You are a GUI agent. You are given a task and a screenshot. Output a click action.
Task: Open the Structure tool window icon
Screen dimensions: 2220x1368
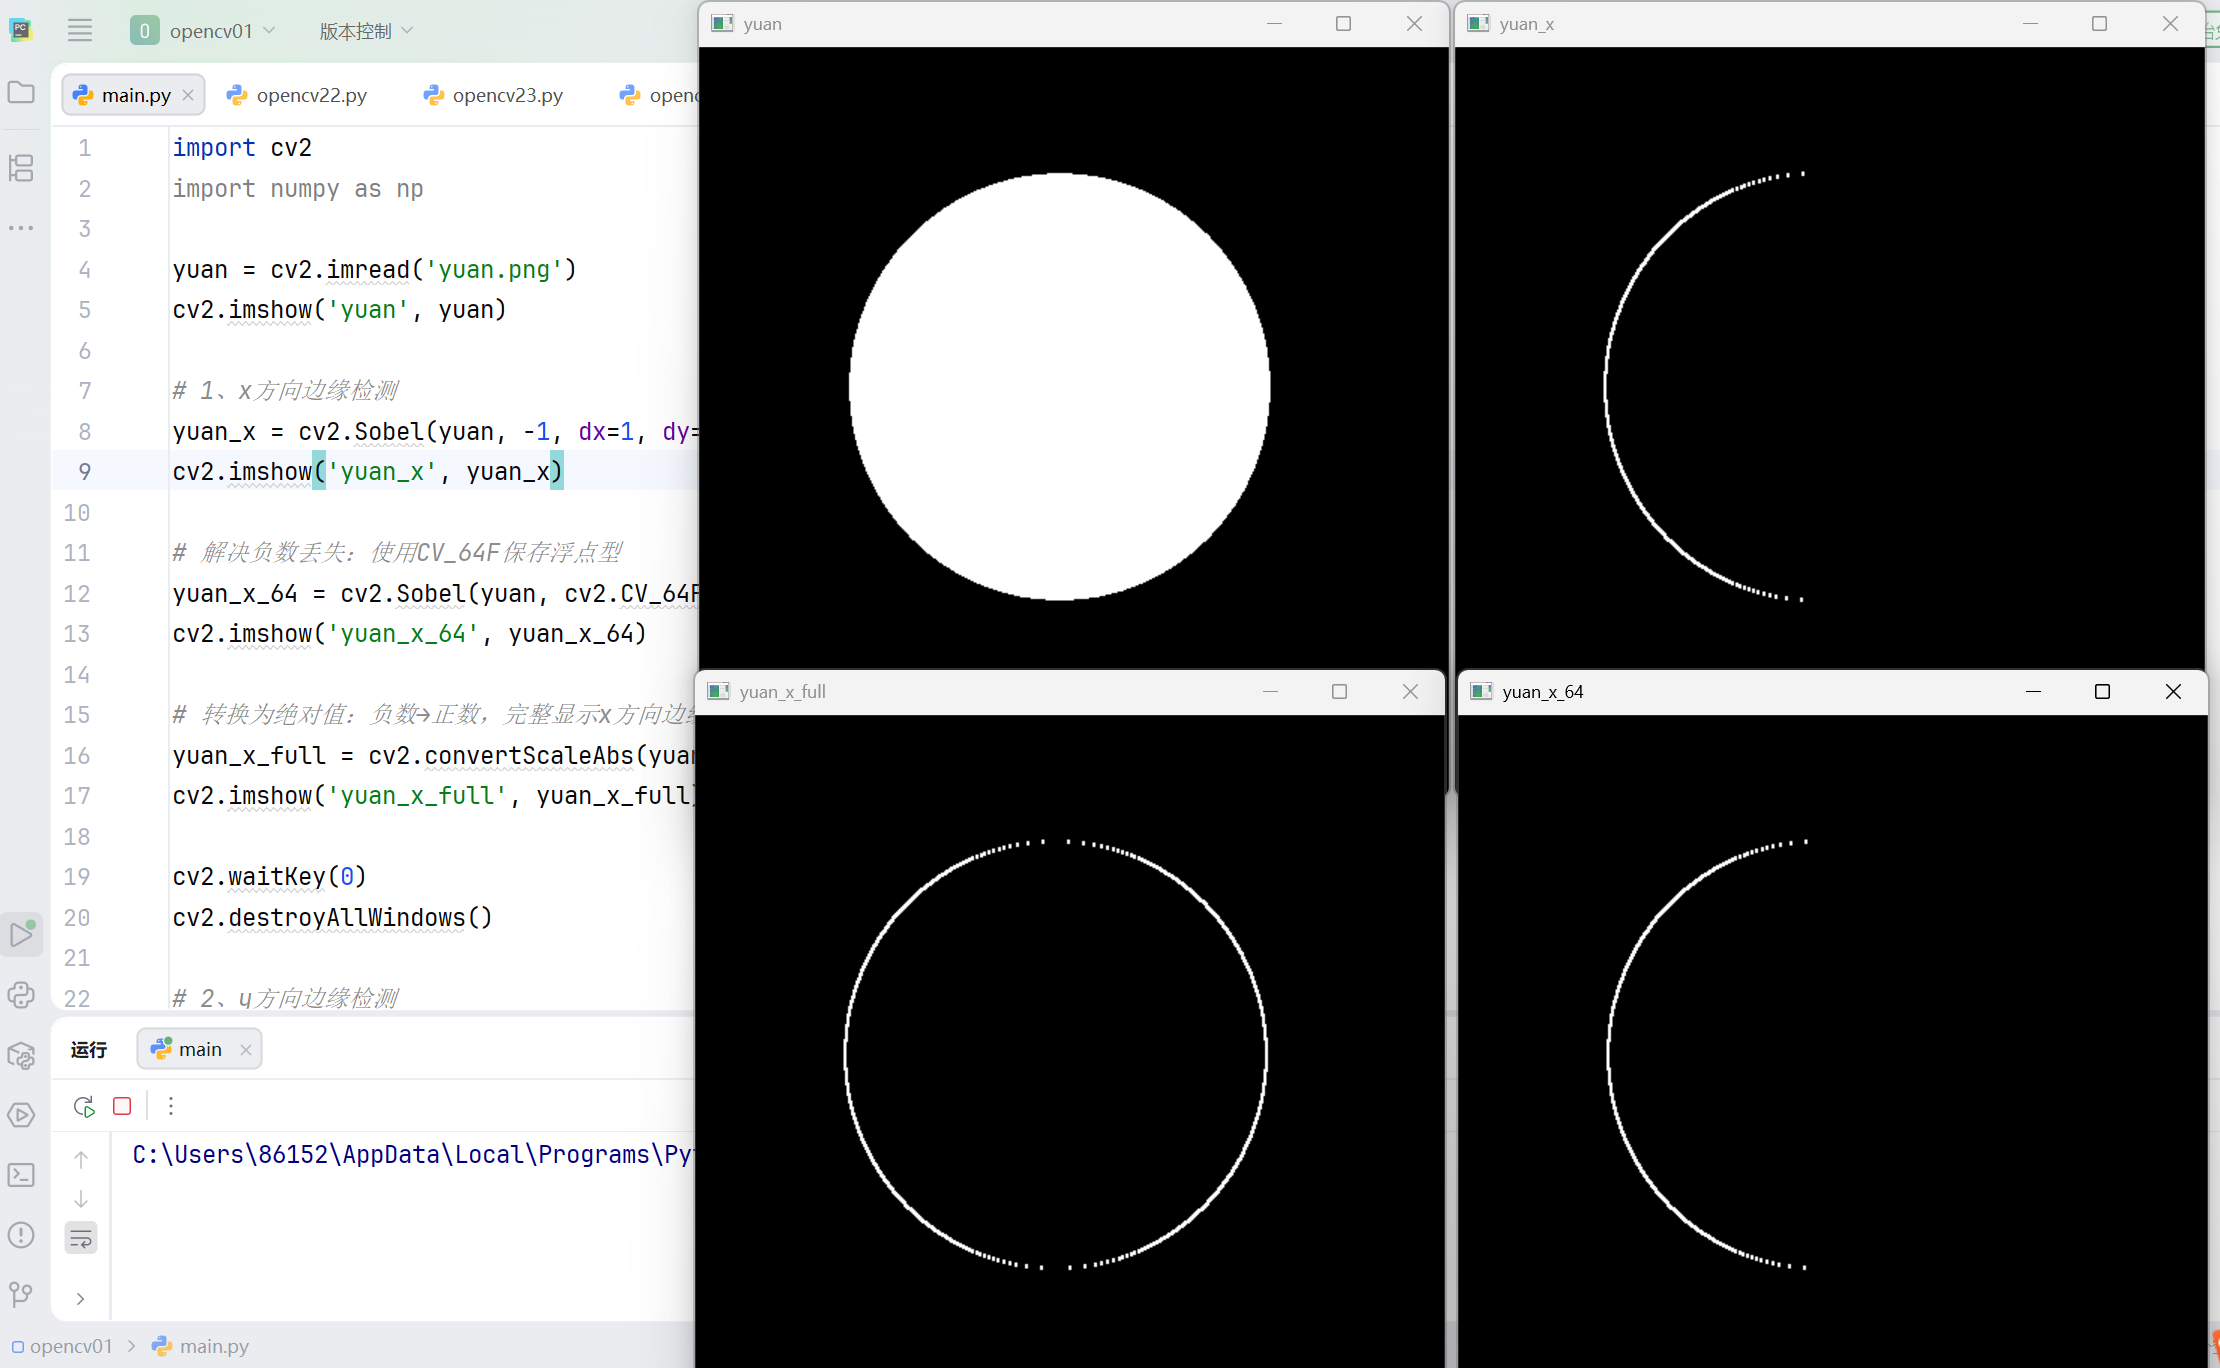coord(21,167)
